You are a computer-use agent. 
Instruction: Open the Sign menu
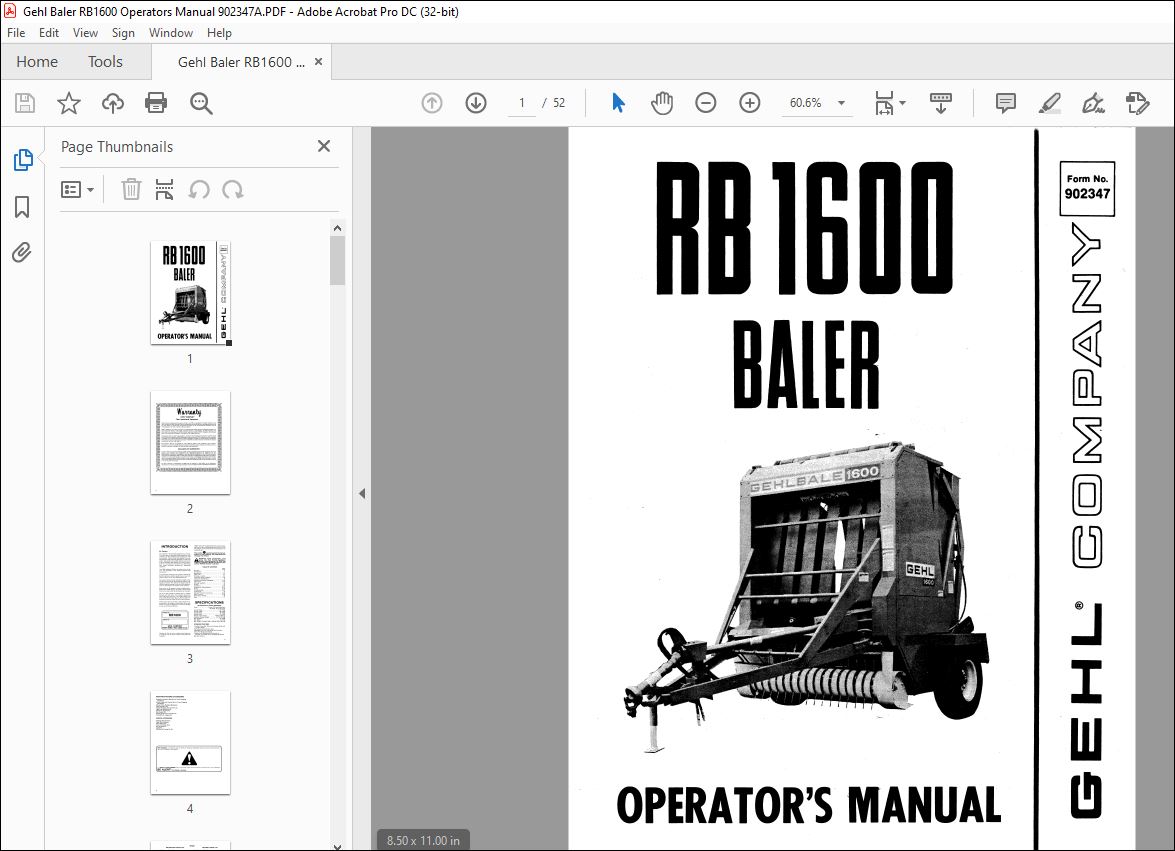124,33
